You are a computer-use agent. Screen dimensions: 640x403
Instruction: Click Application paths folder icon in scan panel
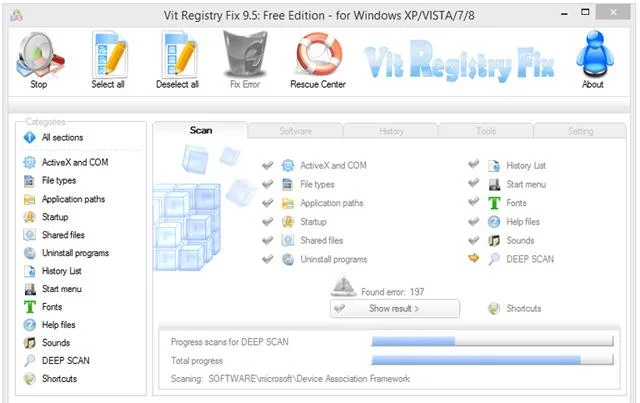click(288, 203)
